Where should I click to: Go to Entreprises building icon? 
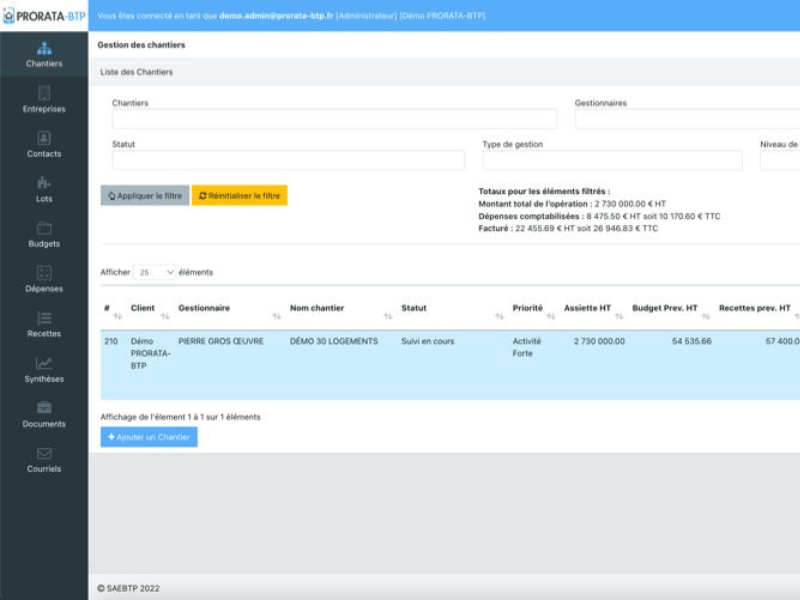pos(44,93)
